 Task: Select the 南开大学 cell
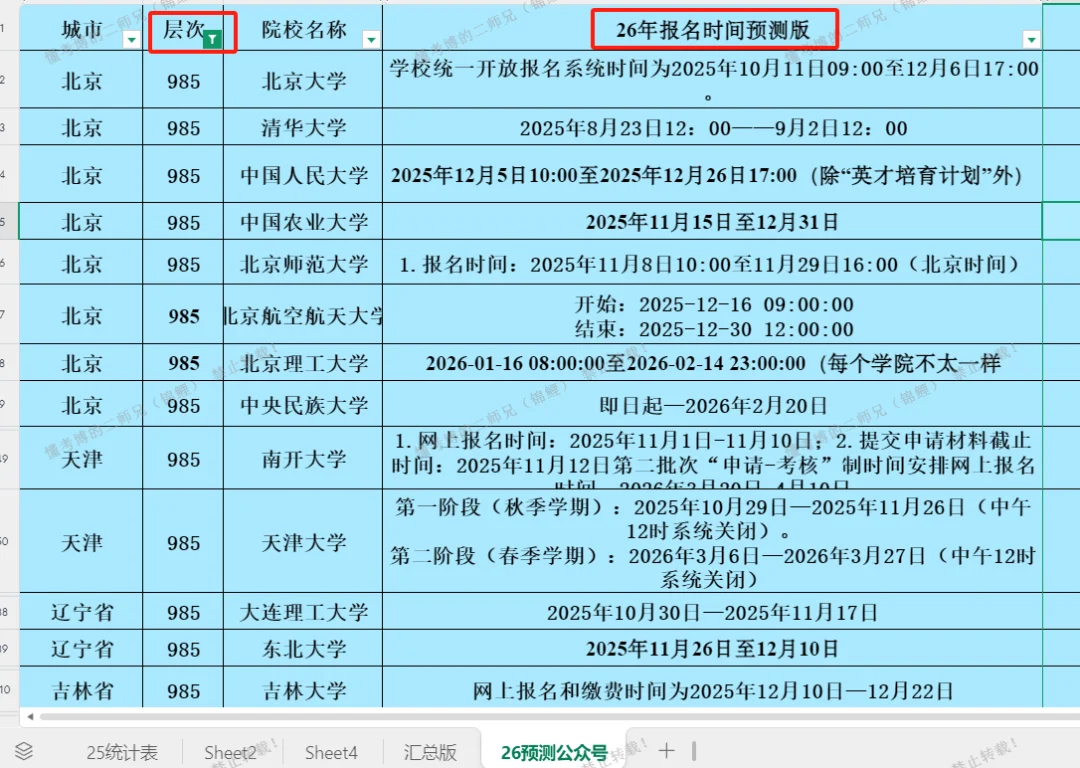coord(303,459)
